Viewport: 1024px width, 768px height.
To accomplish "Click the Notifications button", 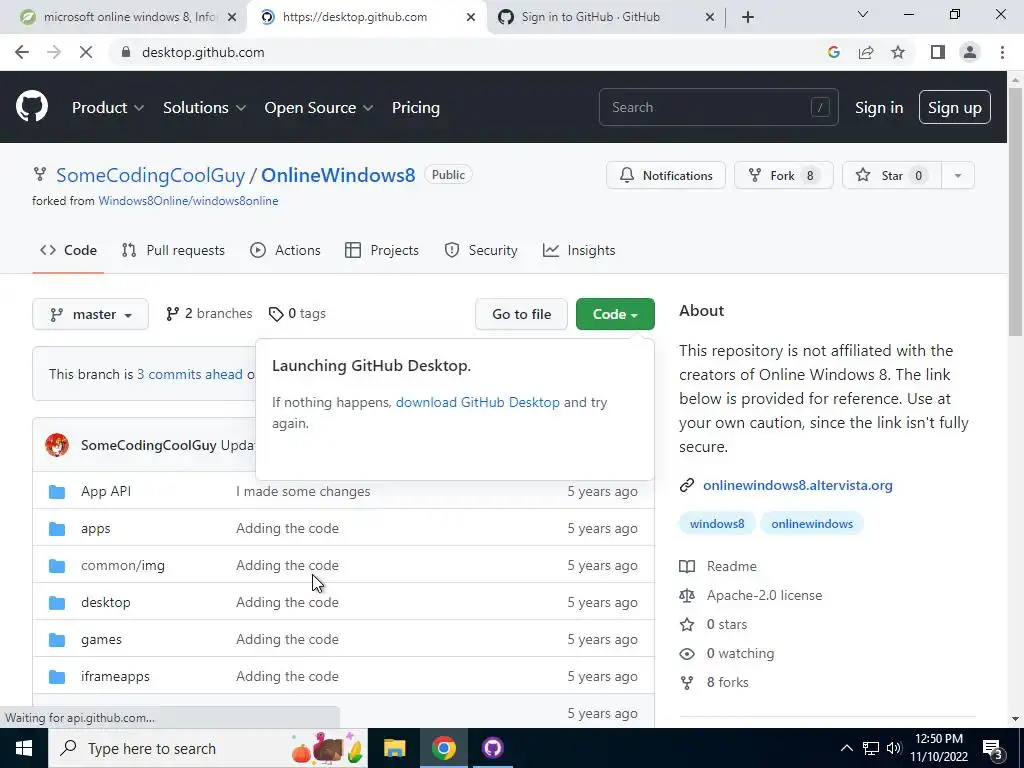I will (x=665, y=176).
